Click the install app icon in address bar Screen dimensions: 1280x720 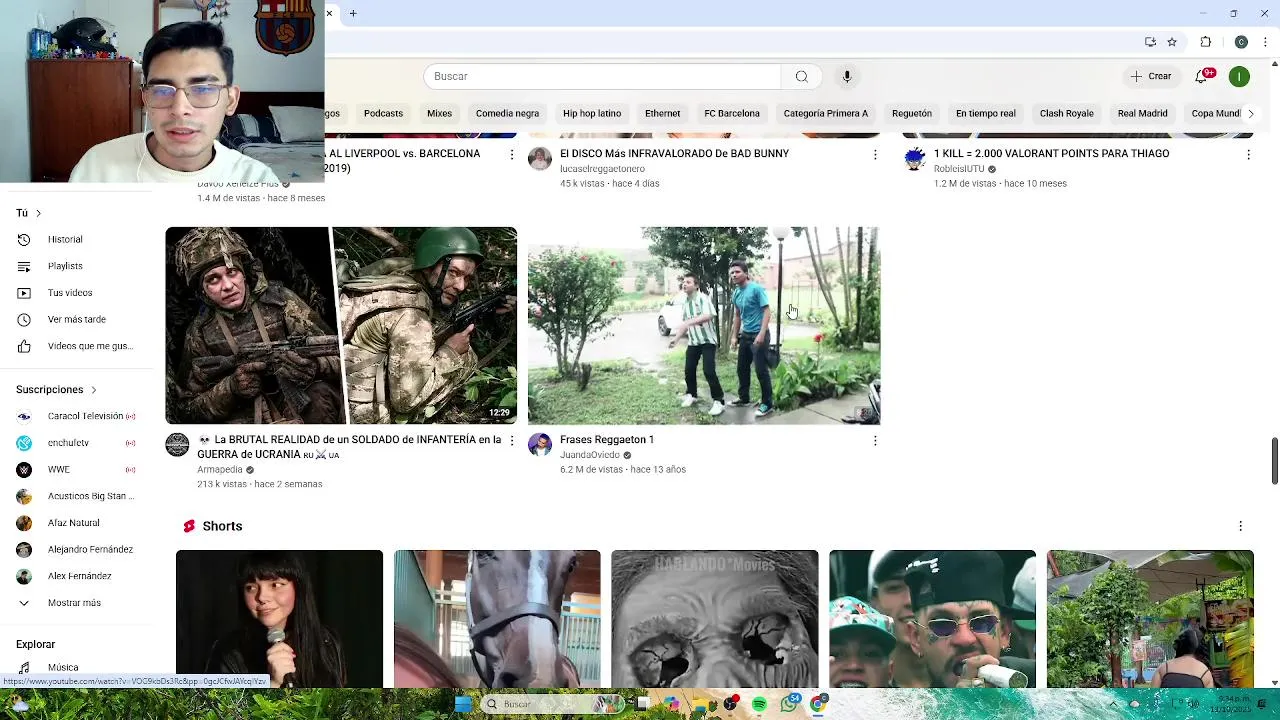1150,42
